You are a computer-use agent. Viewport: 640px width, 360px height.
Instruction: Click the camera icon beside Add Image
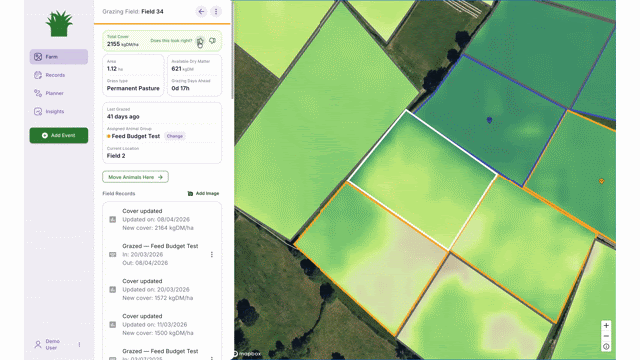click(x=190, y=193)
